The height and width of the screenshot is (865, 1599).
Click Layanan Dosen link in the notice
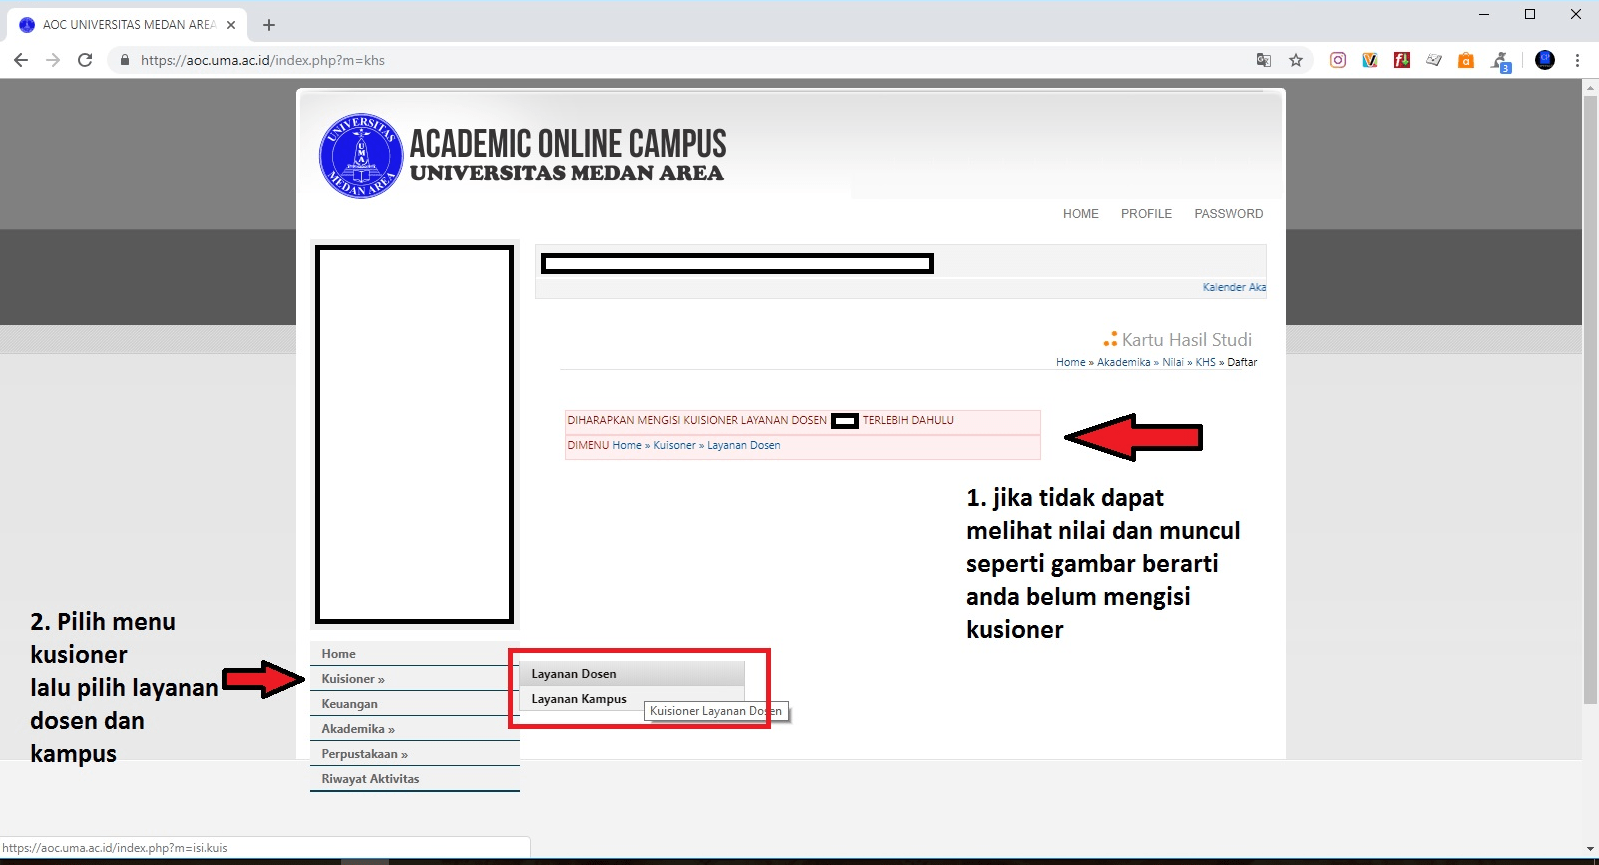tap(744, 445)
